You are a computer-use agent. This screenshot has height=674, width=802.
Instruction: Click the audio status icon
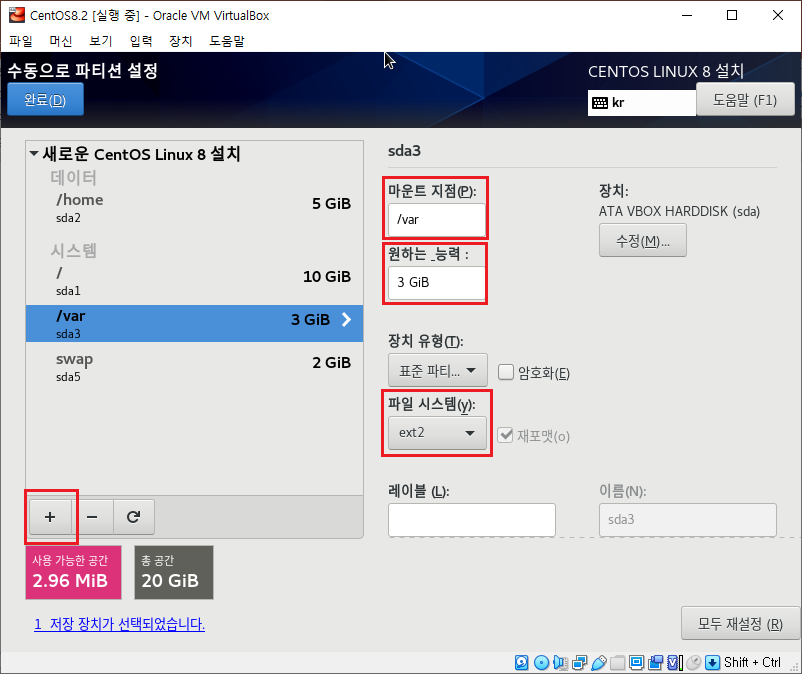561,663
